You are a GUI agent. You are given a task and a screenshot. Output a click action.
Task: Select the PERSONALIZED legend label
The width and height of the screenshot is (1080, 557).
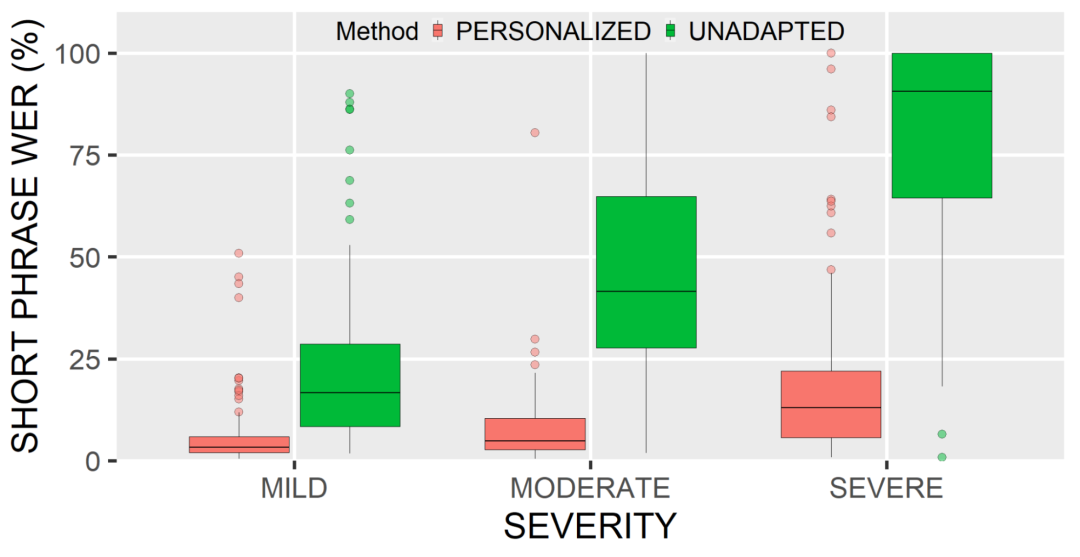click(x=552, y=31)
